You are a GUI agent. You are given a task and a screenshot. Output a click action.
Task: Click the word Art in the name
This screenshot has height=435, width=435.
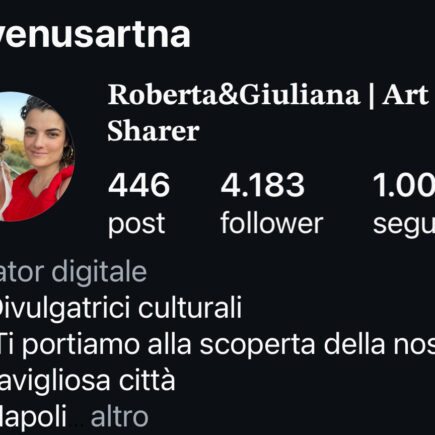point(405,95)
